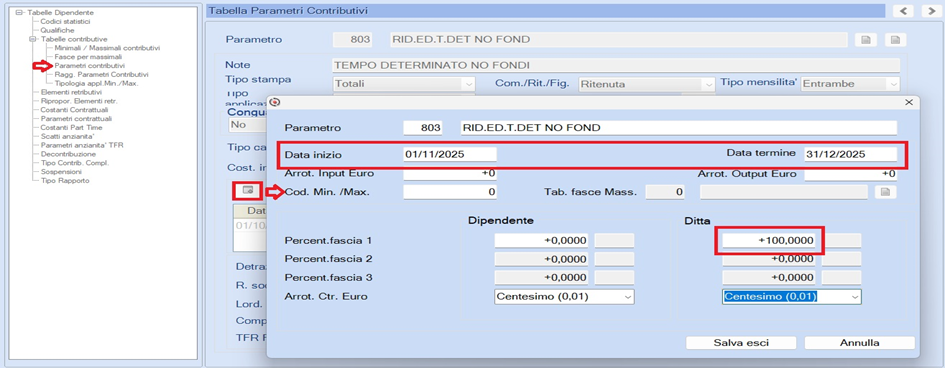Open the Tipo mensilita' Entrambe dropdown
945x368 pixels.
[x=893, y=84]
